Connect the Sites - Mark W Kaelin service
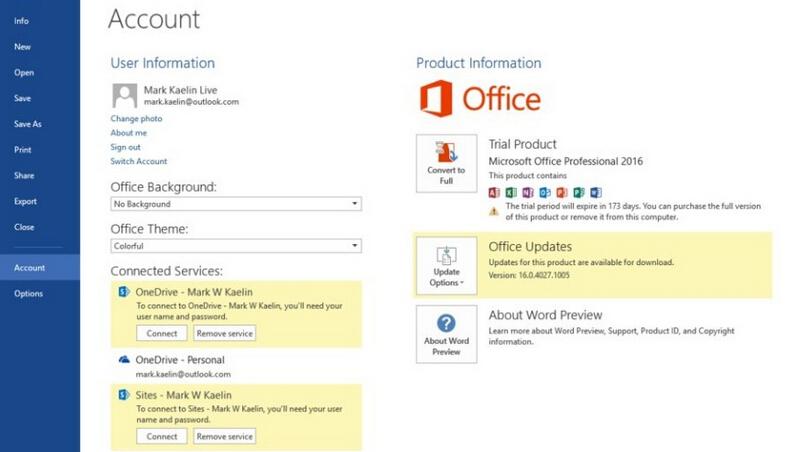791x452 pixels. tap(161, 436)
